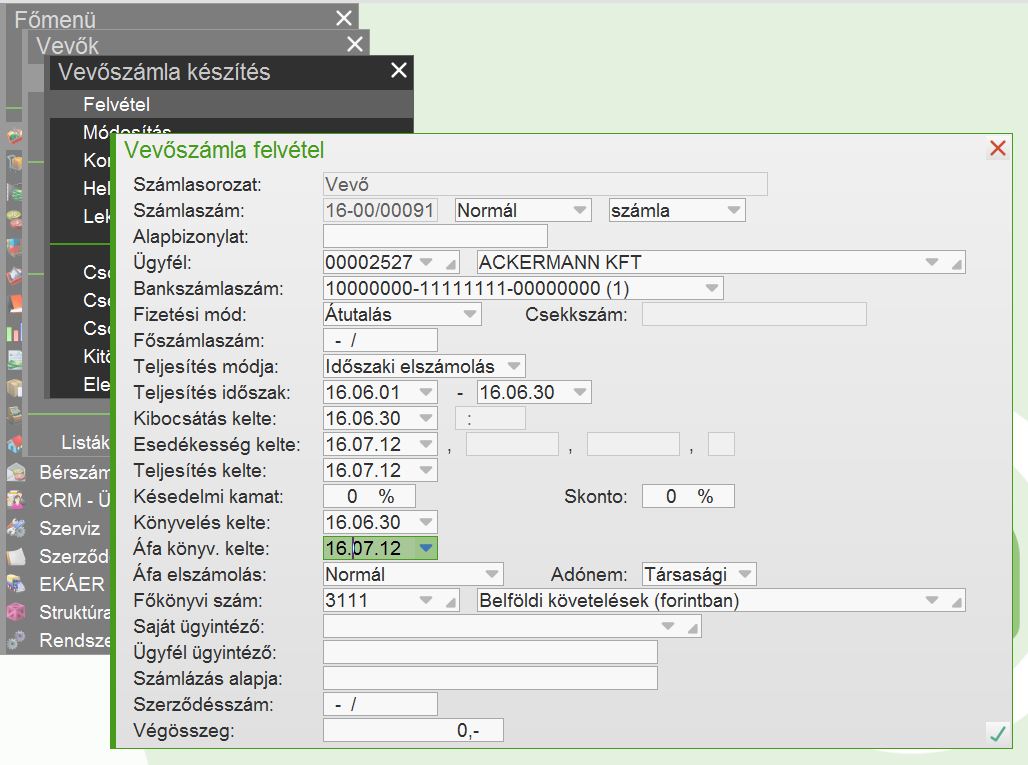
Task: Click the Skonto percent field
Action: [688, 496]
